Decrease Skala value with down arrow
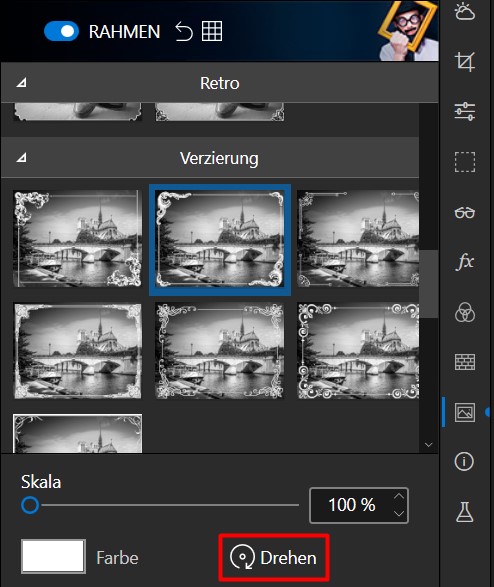This screenshot has width=494, height=587. point(399,513)
